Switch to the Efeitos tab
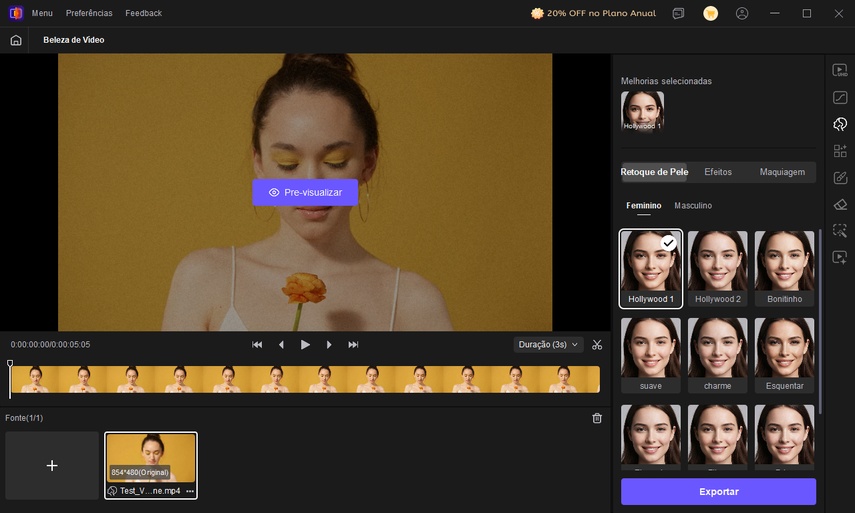The width and height of the screenshot is (855, 513). click(718, 172)
